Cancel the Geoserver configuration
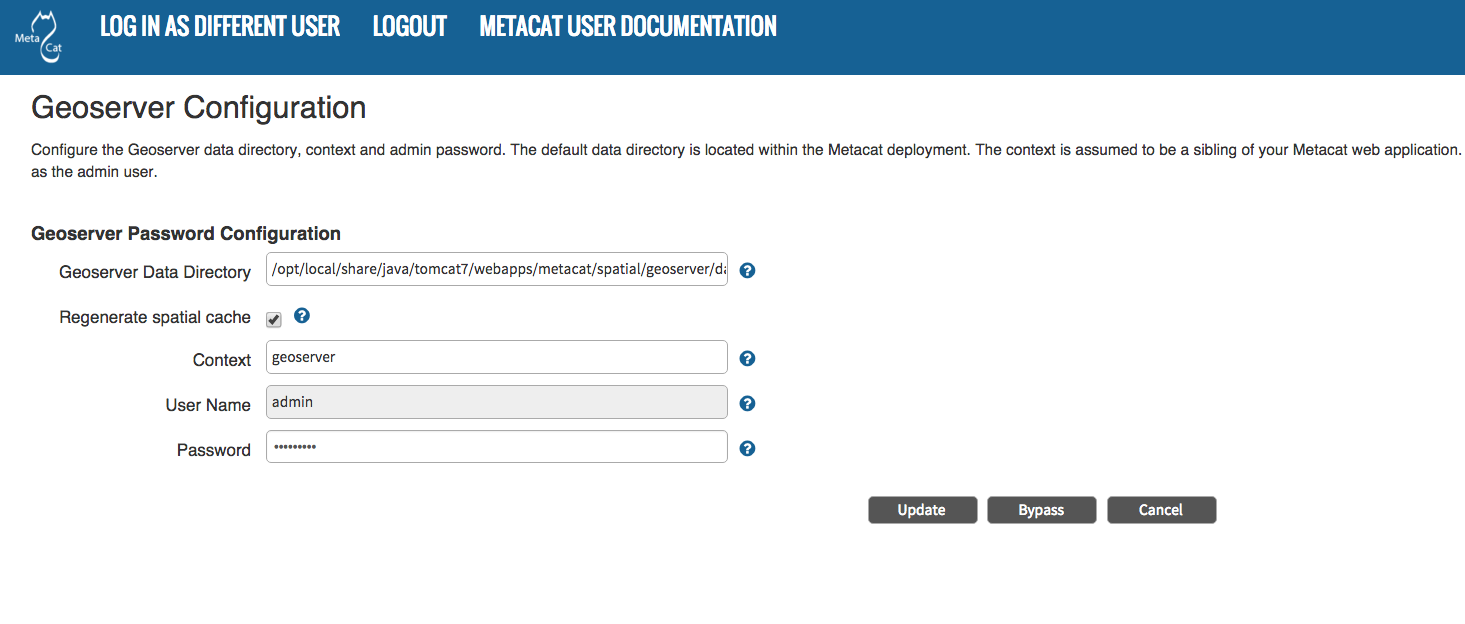Viewport: 1465px width, 624px height. click(1161, 510)
